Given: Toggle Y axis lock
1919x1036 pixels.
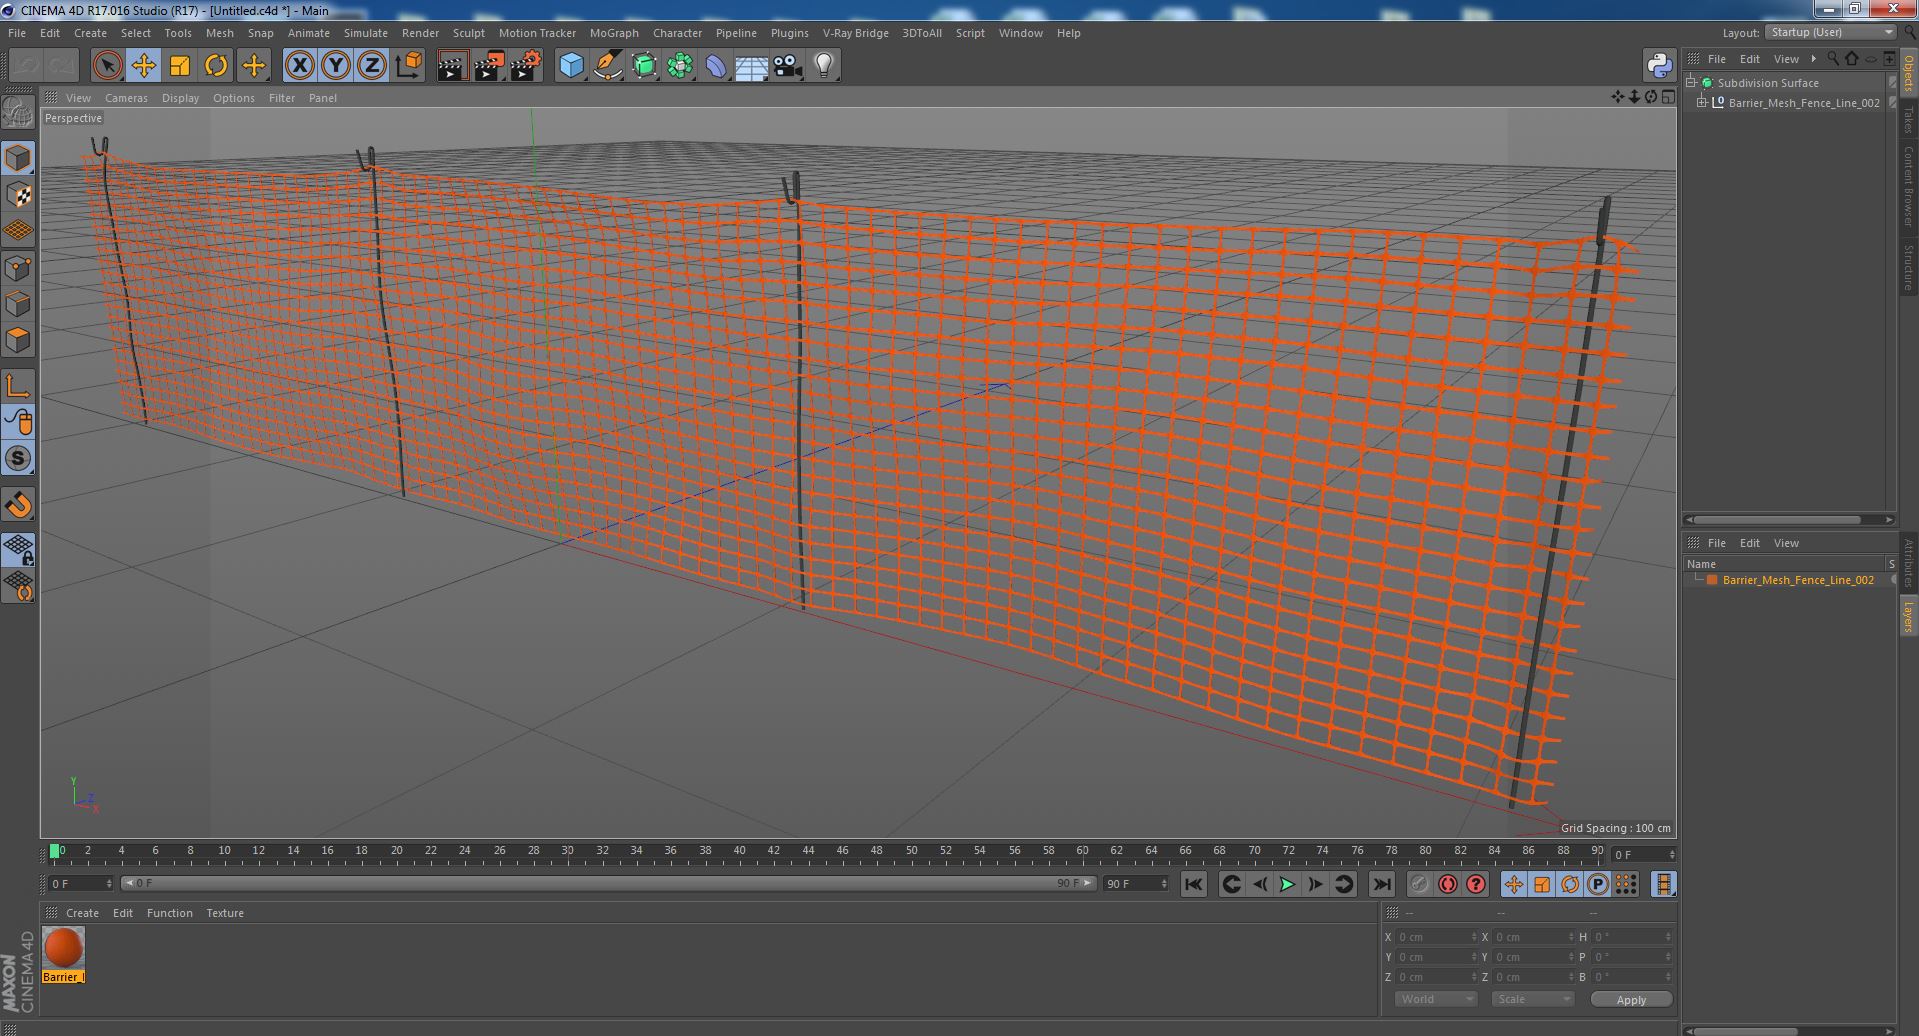Looking at the screenshot, I should [336, 66].
